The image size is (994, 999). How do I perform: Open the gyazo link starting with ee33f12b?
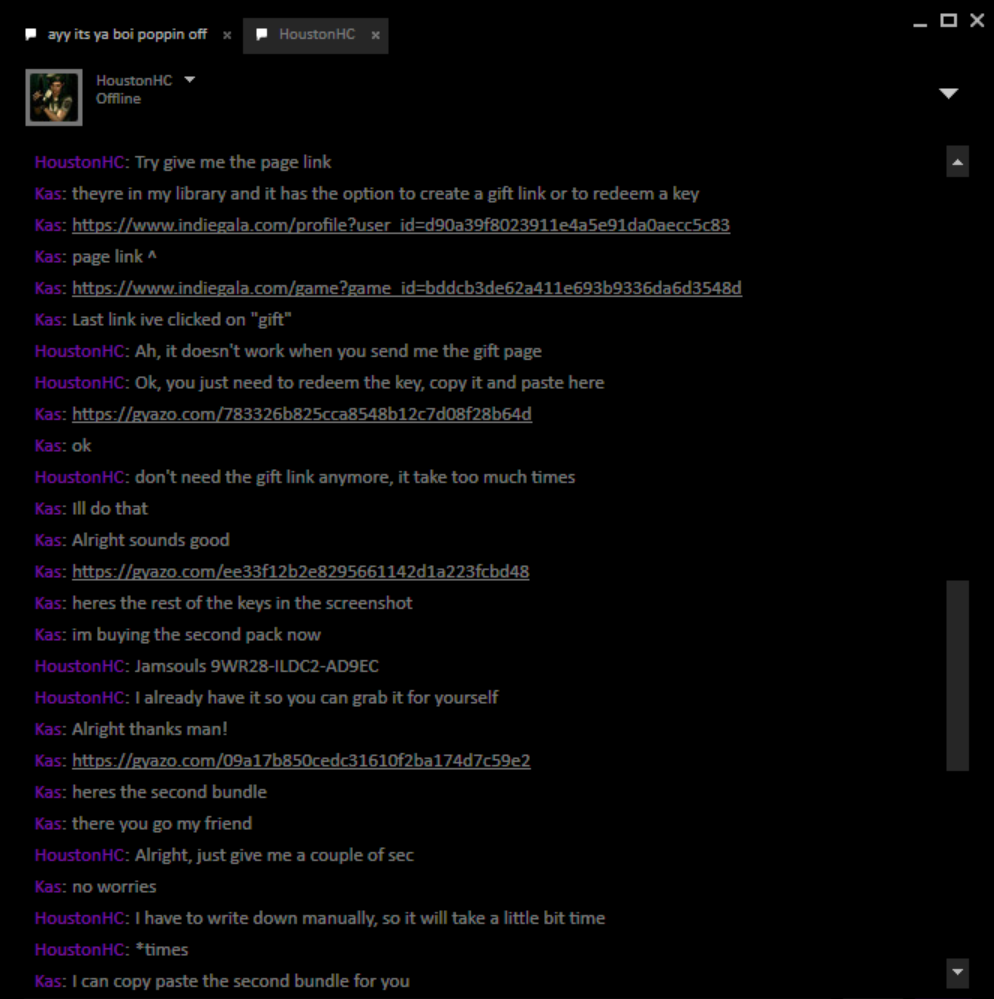coord(300,571)
